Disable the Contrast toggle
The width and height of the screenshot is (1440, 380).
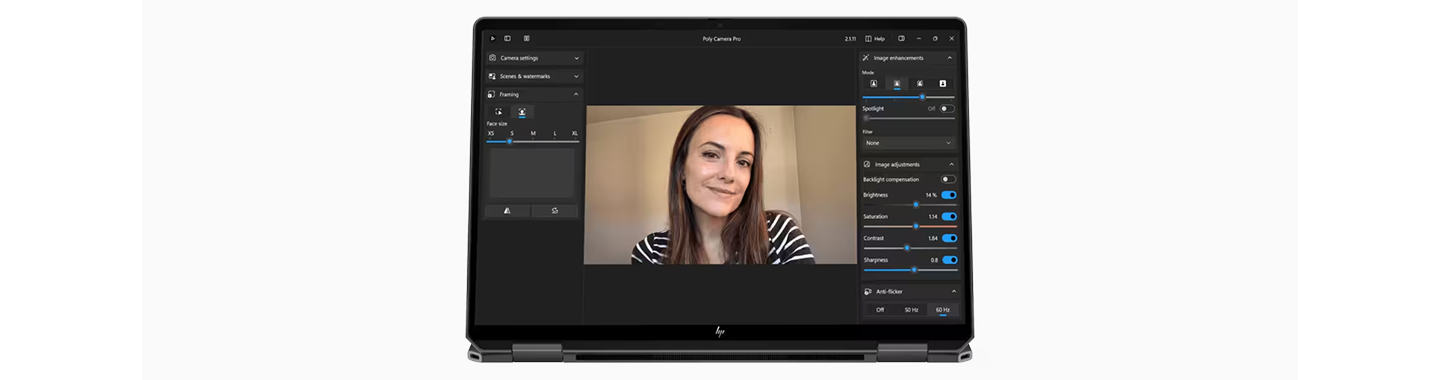pos(949,238)
